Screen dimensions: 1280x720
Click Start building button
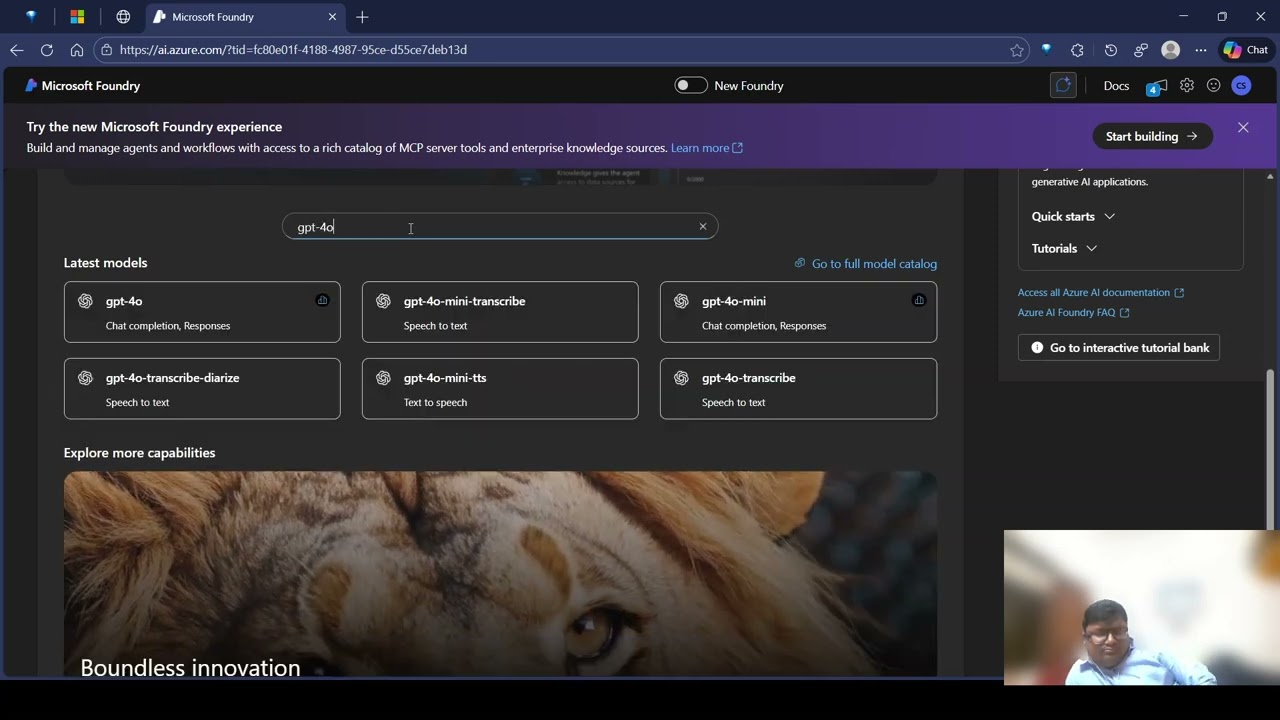point(1152,136)
